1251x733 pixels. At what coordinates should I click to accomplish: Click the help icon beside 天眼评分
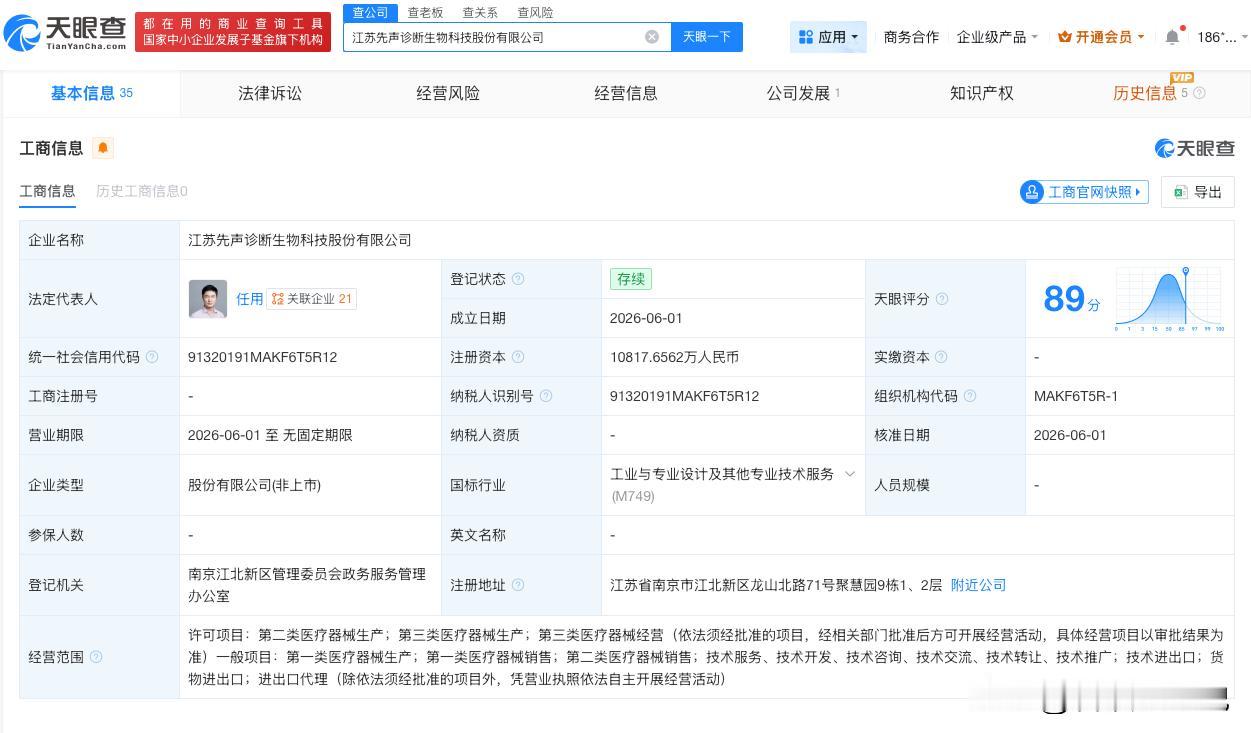coord(942,299)
